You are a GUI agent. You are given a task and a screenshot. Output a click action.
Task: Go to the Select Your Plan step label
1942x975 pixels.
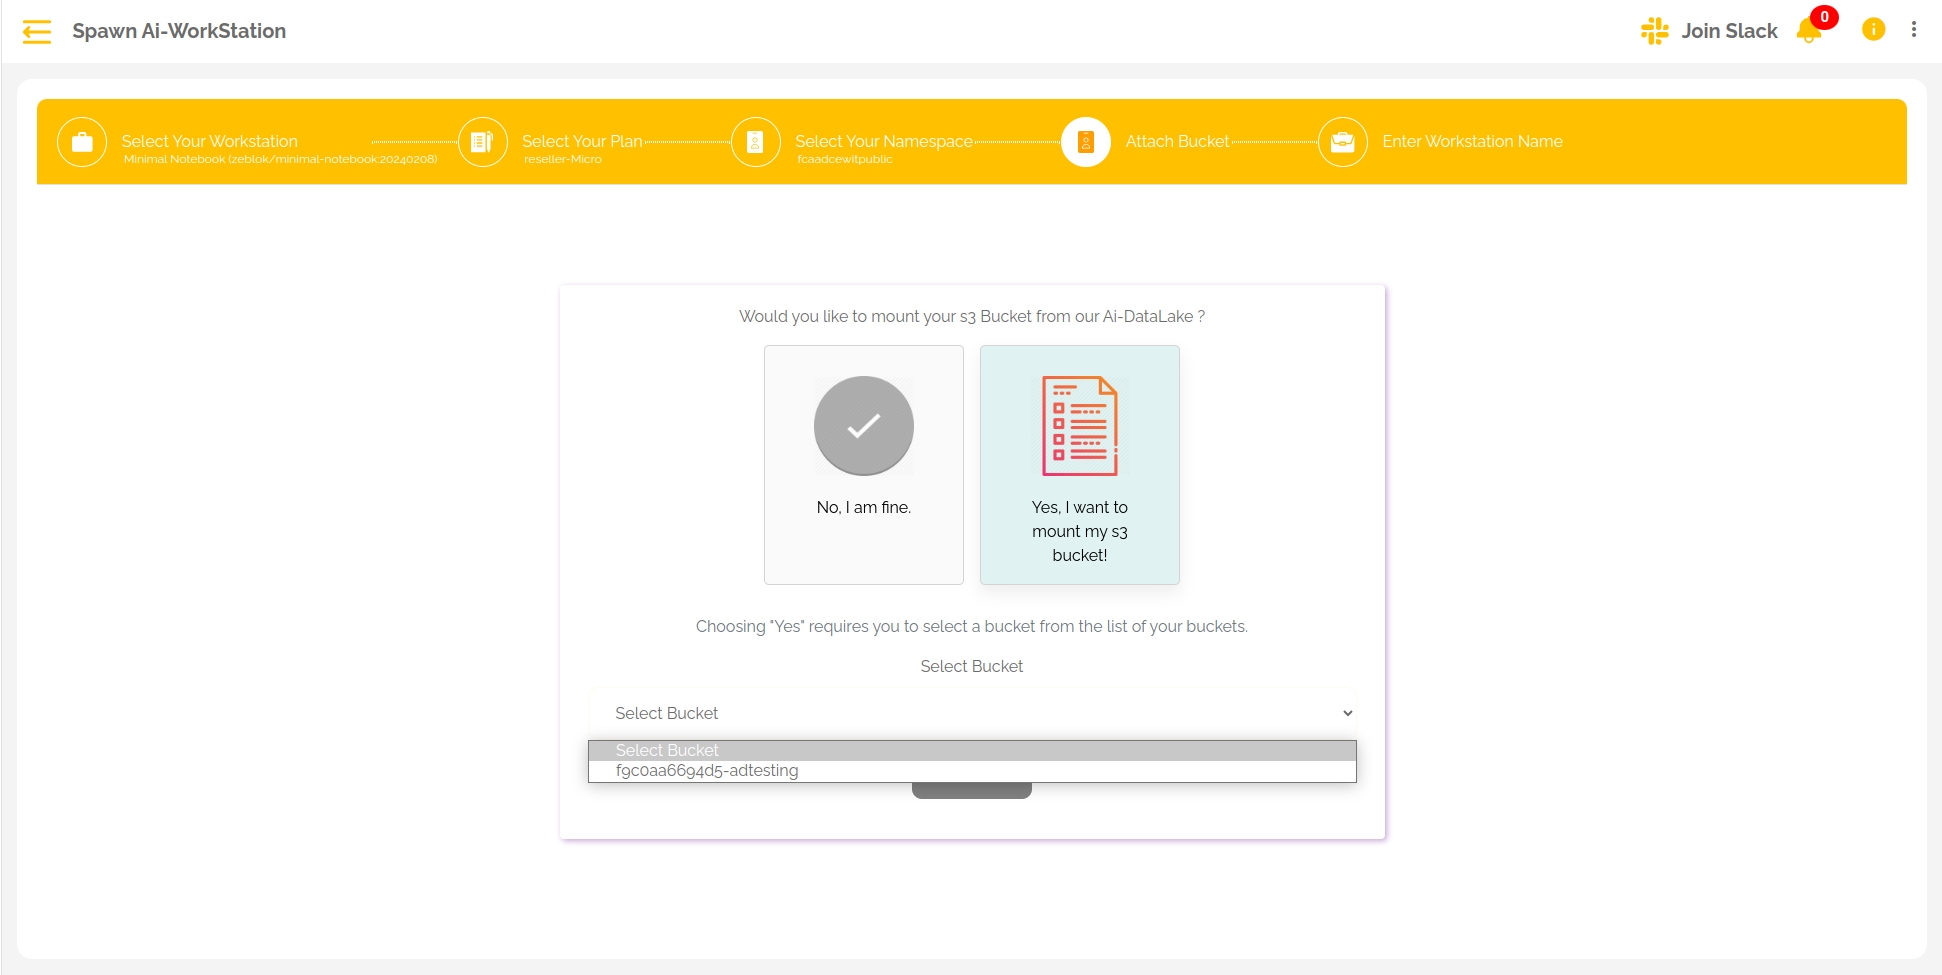(582, 141)
